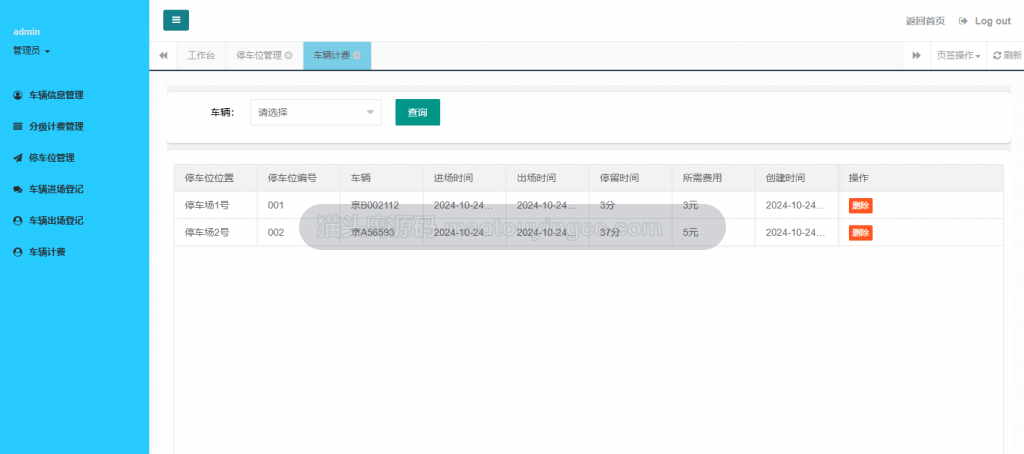This screenshot has height=454, width=1024.
Task: Click the 停车位编号 column header
Action: point(298,178)
